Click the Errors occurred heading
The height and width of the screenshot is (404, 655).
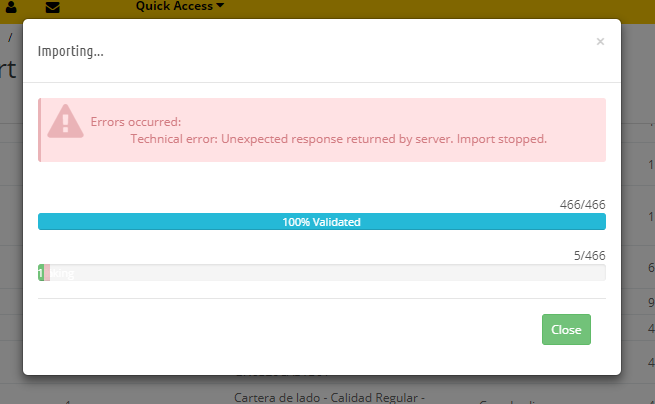135,122
